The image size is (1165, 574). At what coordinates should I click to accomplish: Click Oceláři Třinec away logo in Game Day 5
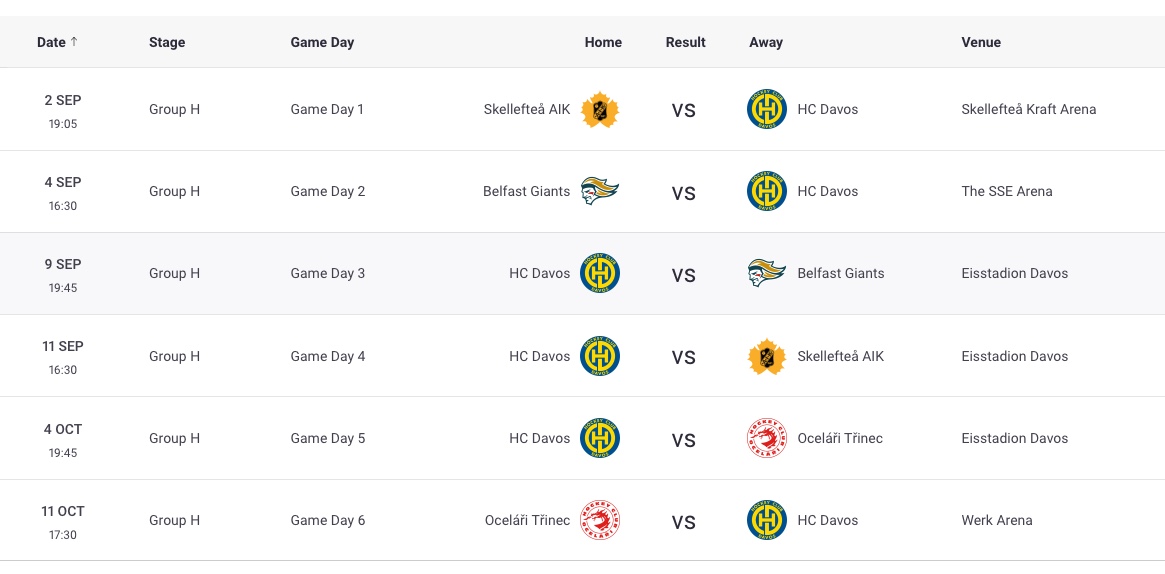pos(767,438)
